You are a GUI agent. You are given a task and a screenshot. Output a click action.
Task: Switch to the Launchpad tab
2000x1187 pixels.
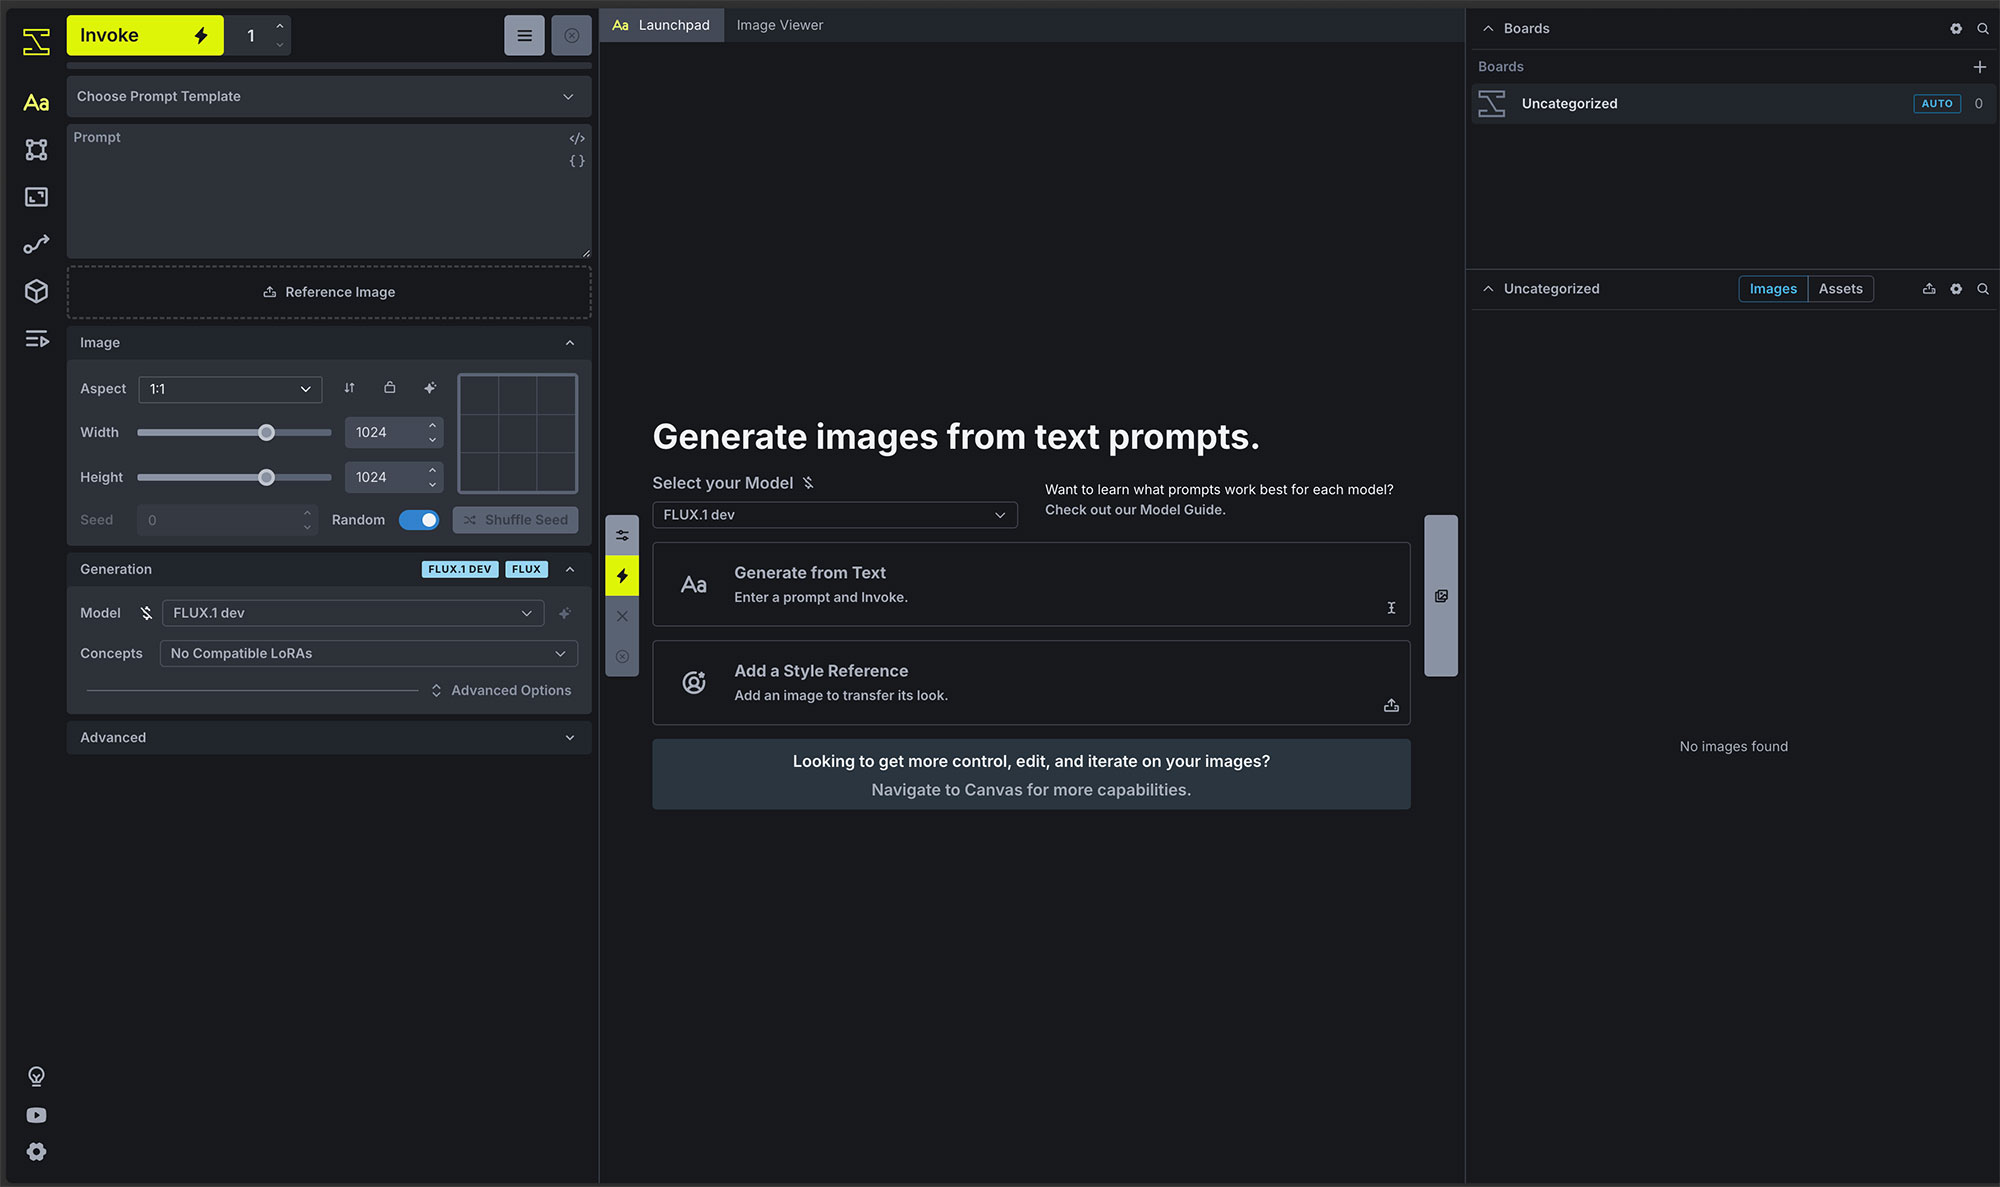[661, 25]
